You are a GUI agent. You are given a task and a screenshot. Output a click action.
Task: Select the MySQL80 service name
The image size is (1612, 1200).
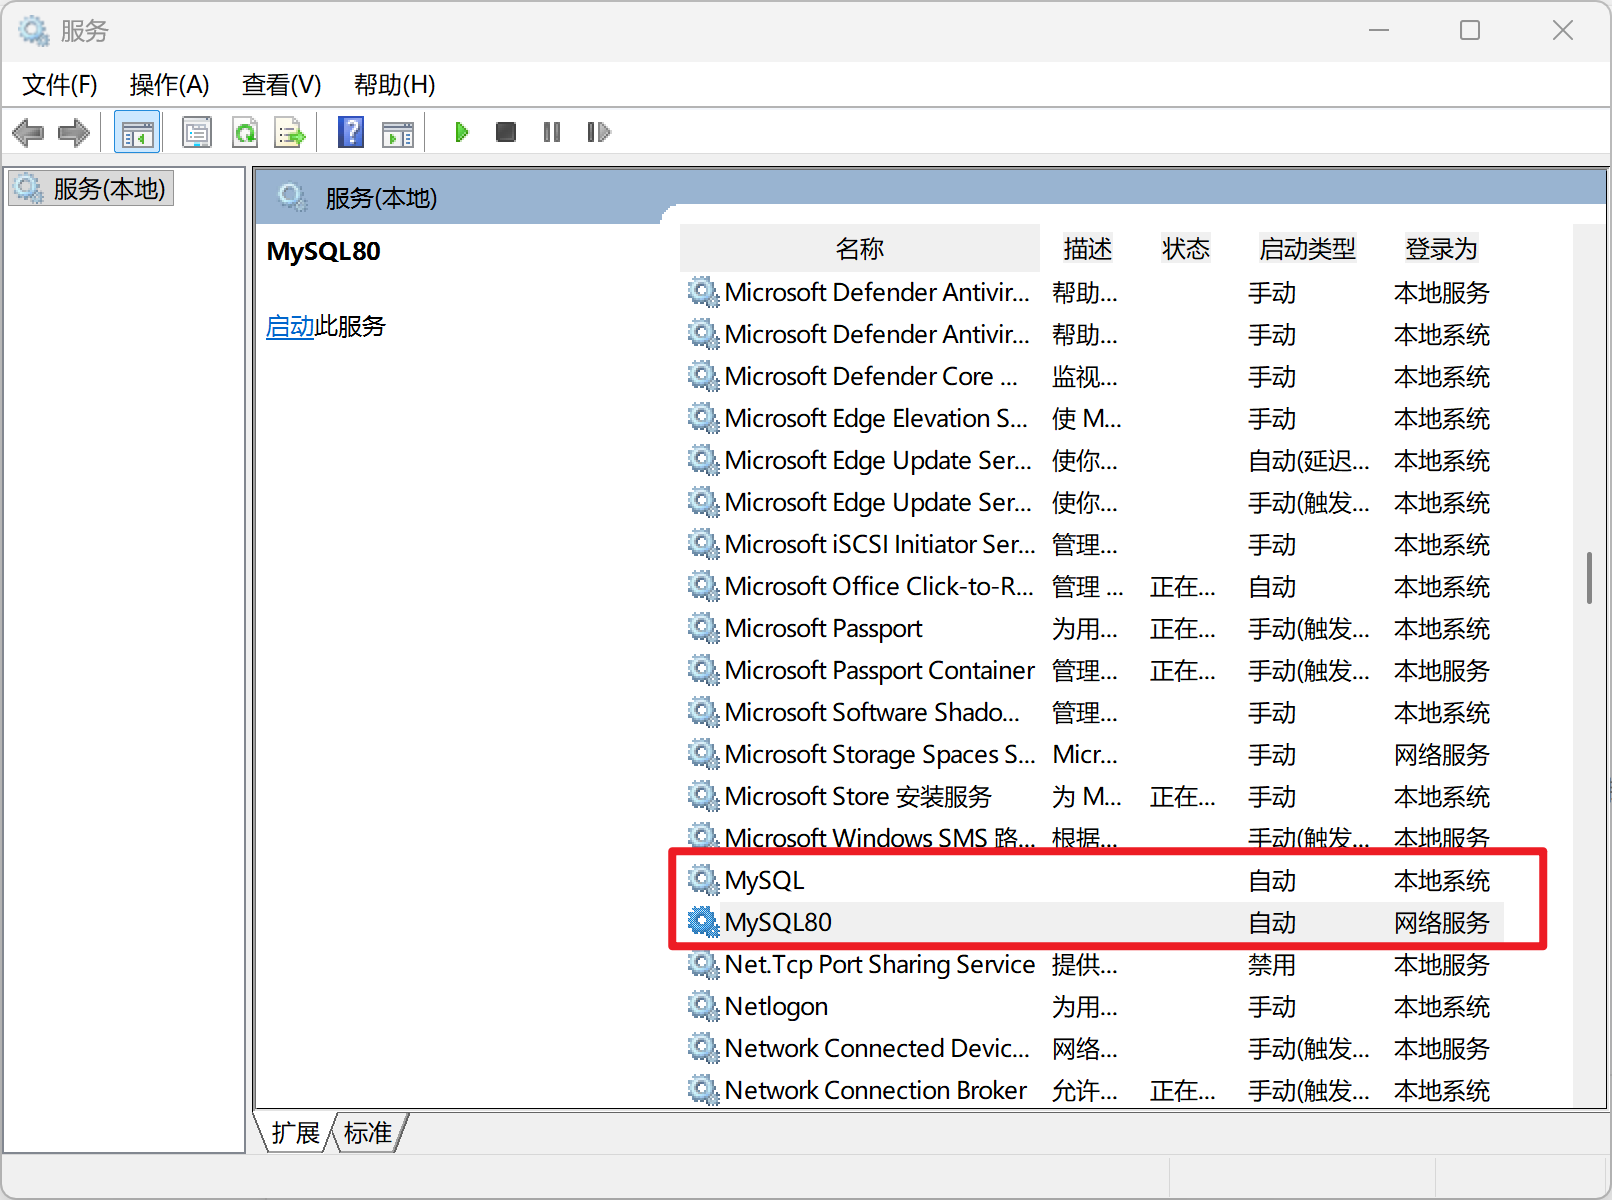click(x=778, y=922)
